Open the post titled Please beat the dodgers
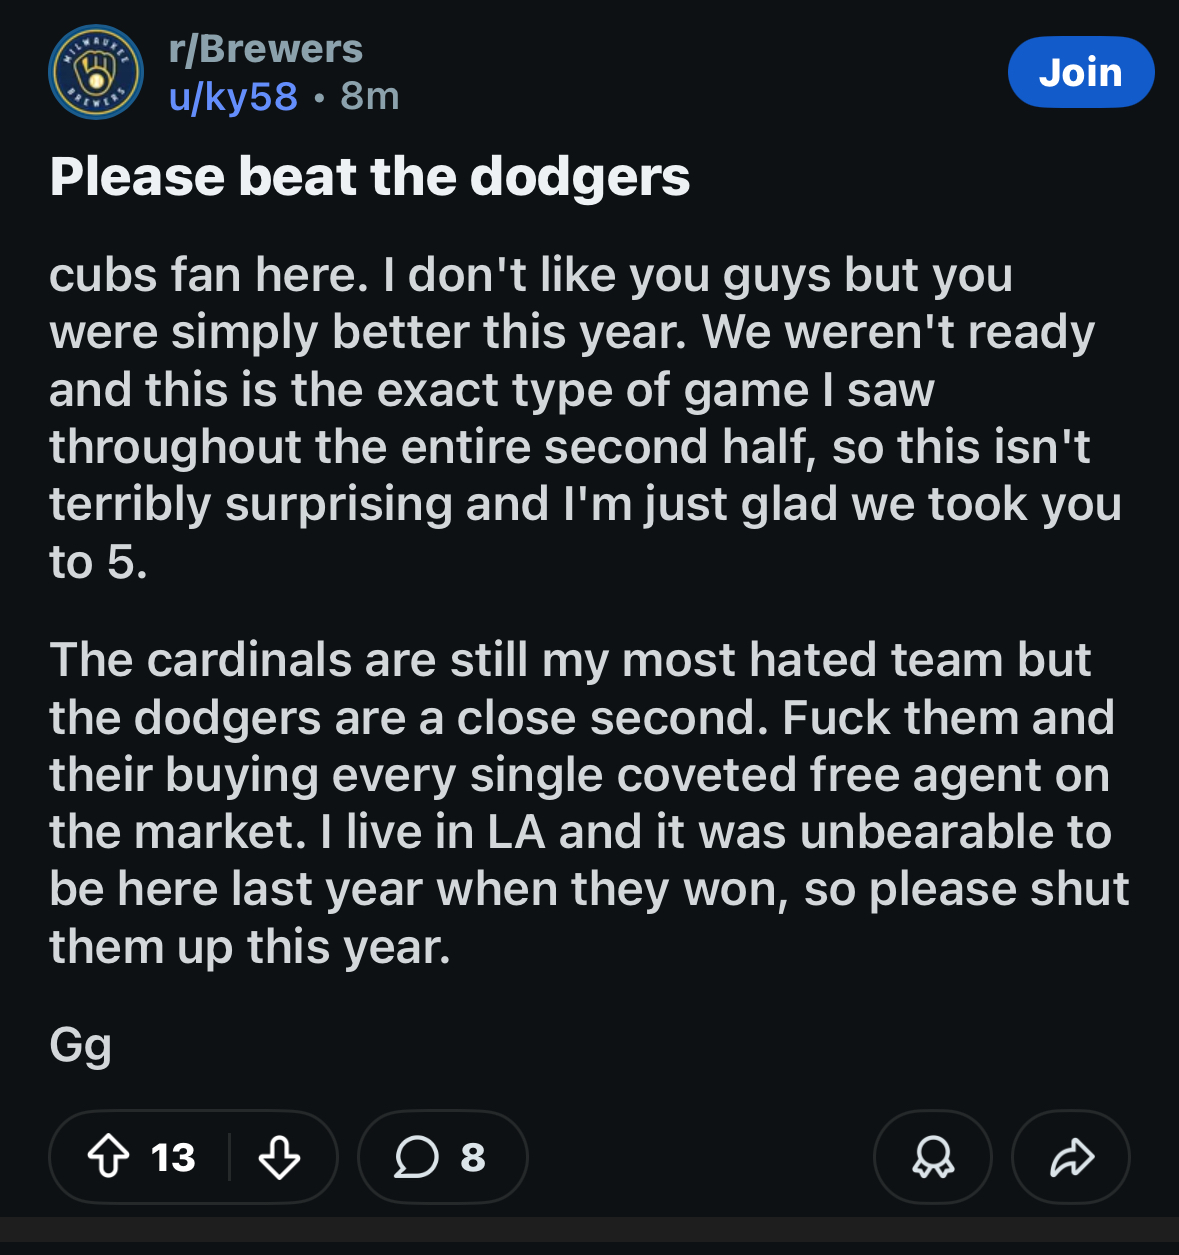The width and height of the screenshot is (1179, 1255). pos(370,177)
